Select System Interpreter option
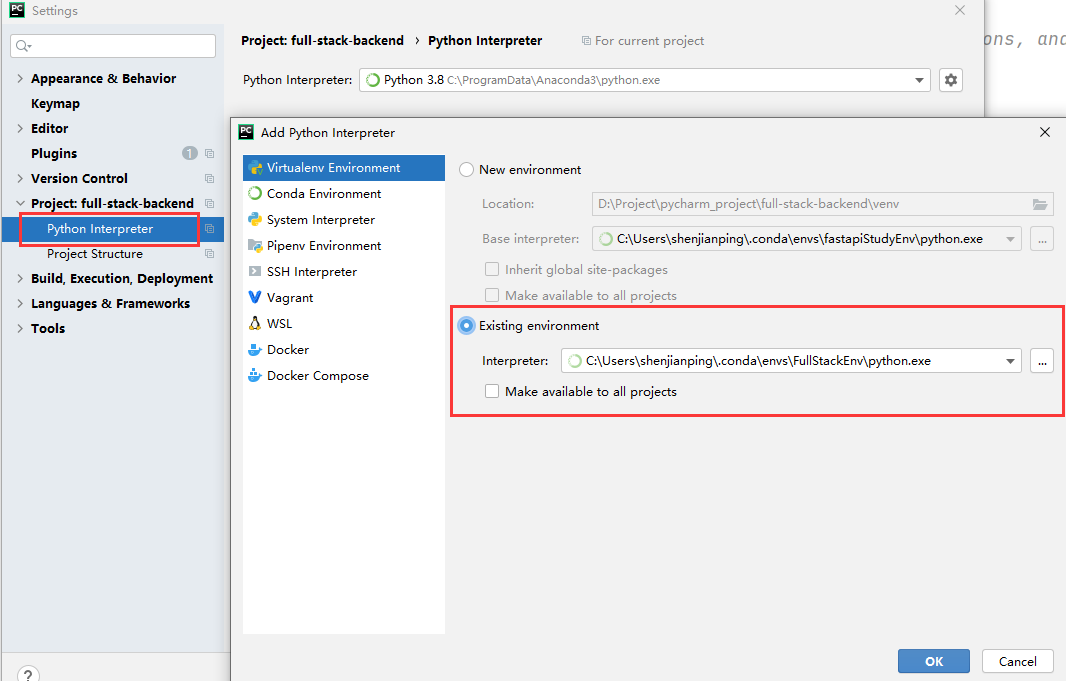The height and width of the screenshot is (681, 1066). click(x=343, y=220)
